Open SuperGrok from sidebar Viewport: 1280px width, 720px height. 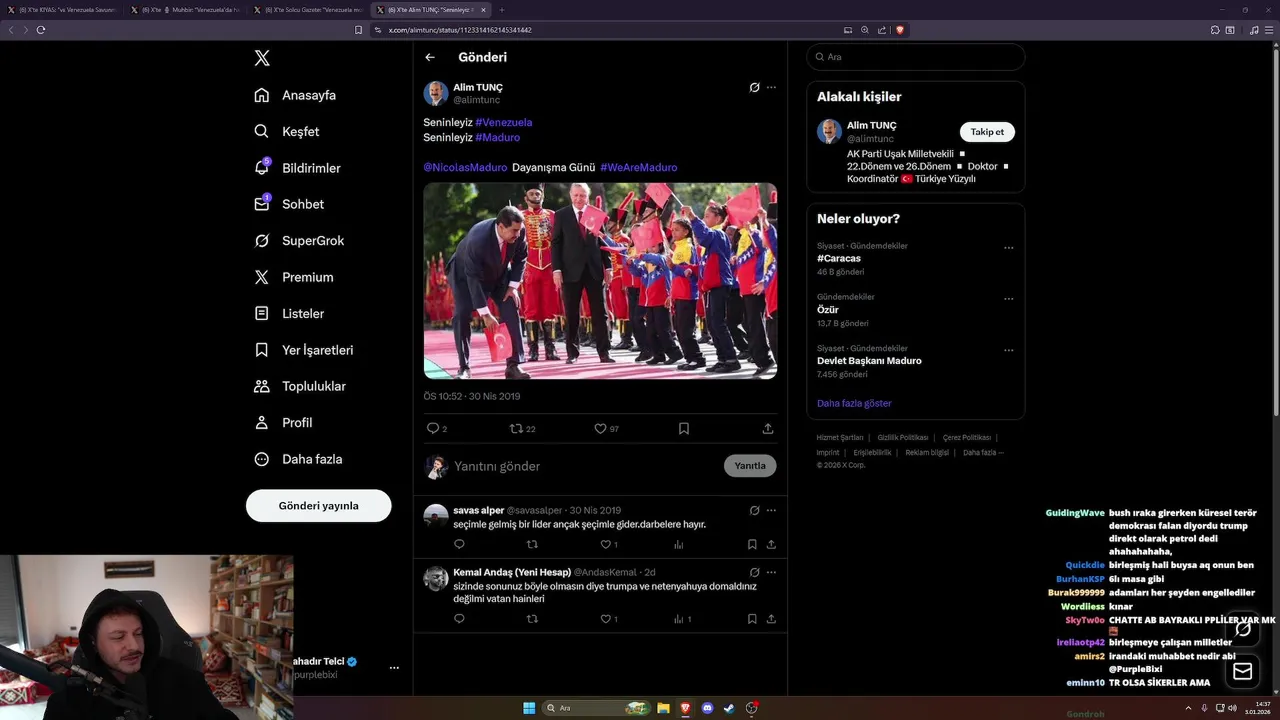tap(299, 240)
